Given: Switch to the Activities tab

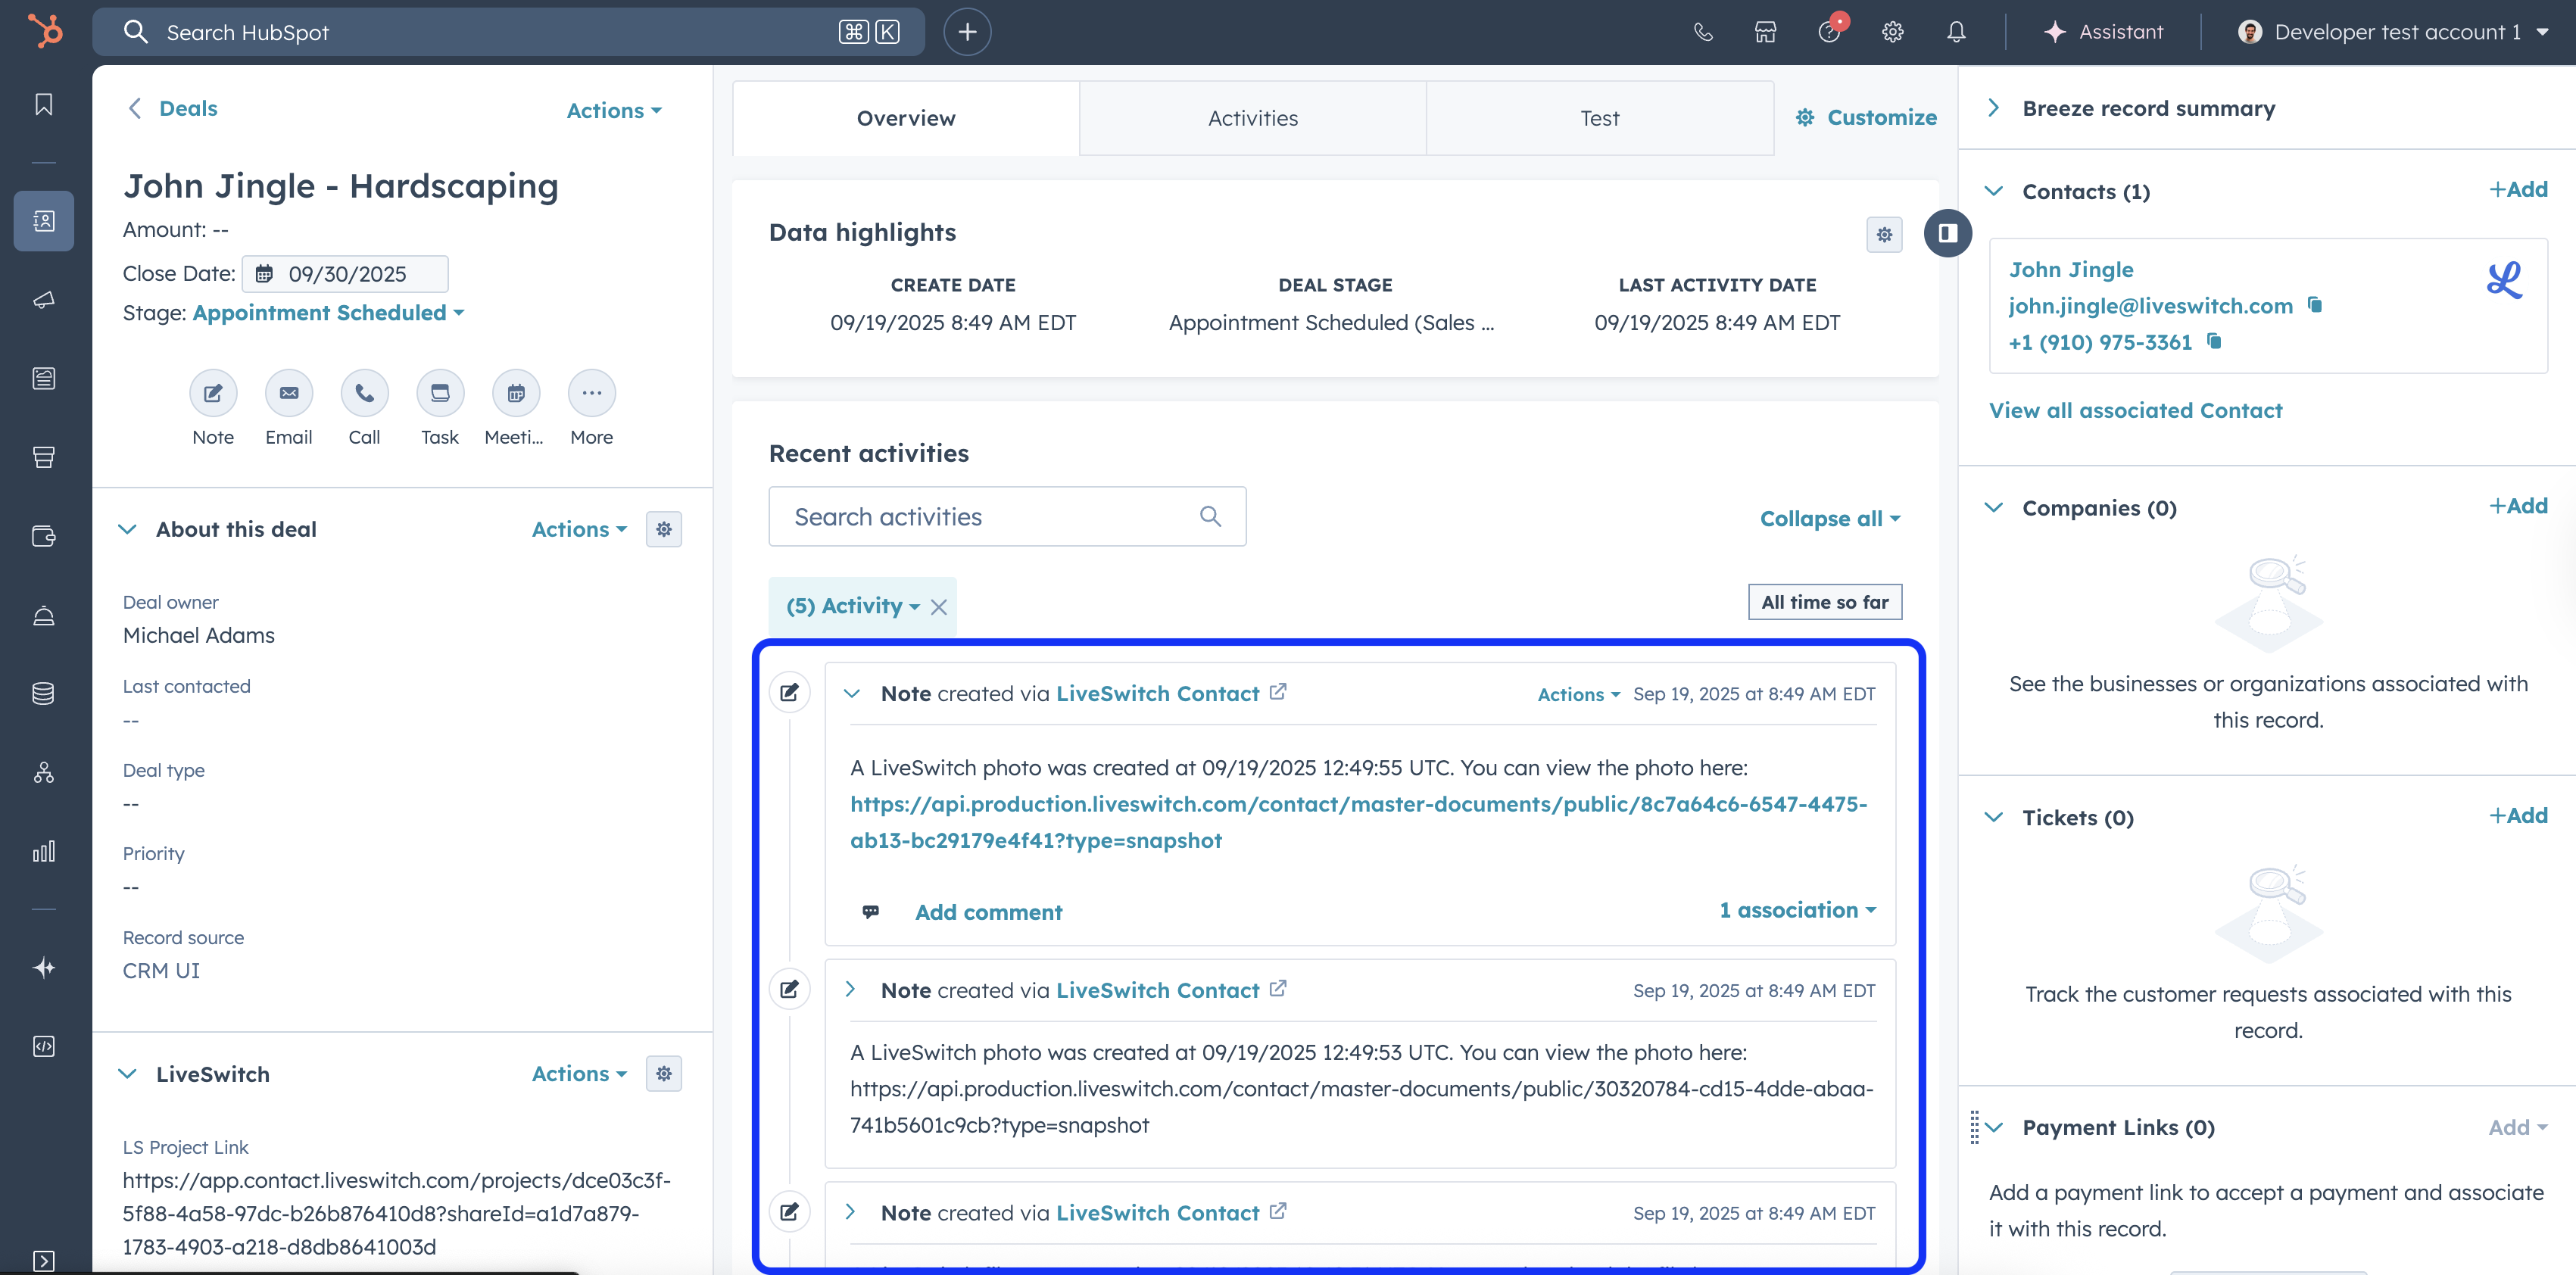Looking at the screenshot, I should tap(1252, 118).
